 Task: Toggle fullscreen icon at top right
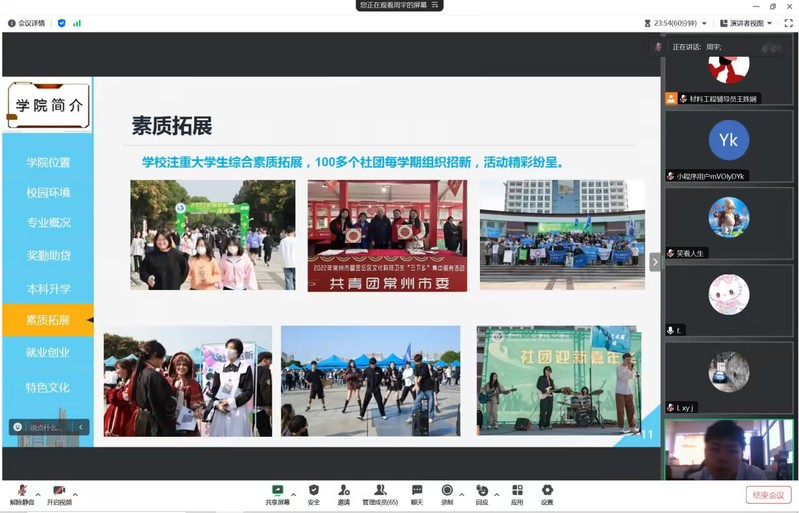[x=787, y=23]
